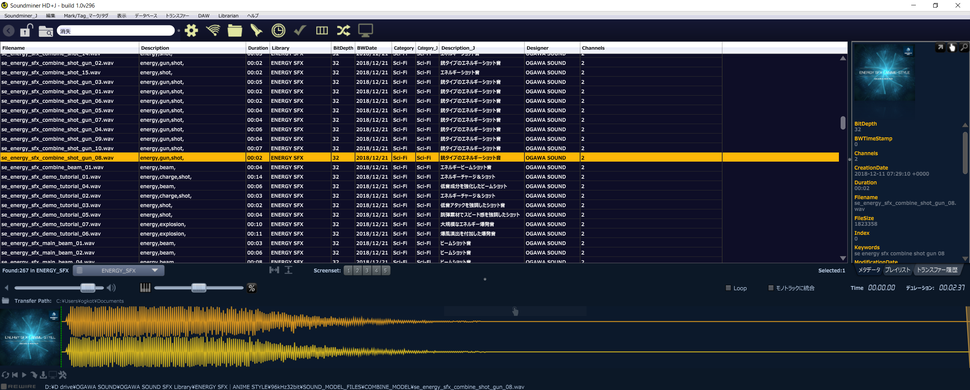Screen dimensions: 970x390
Task: Open the columns layout toolbar icon
Action: (x=322, y=30)
